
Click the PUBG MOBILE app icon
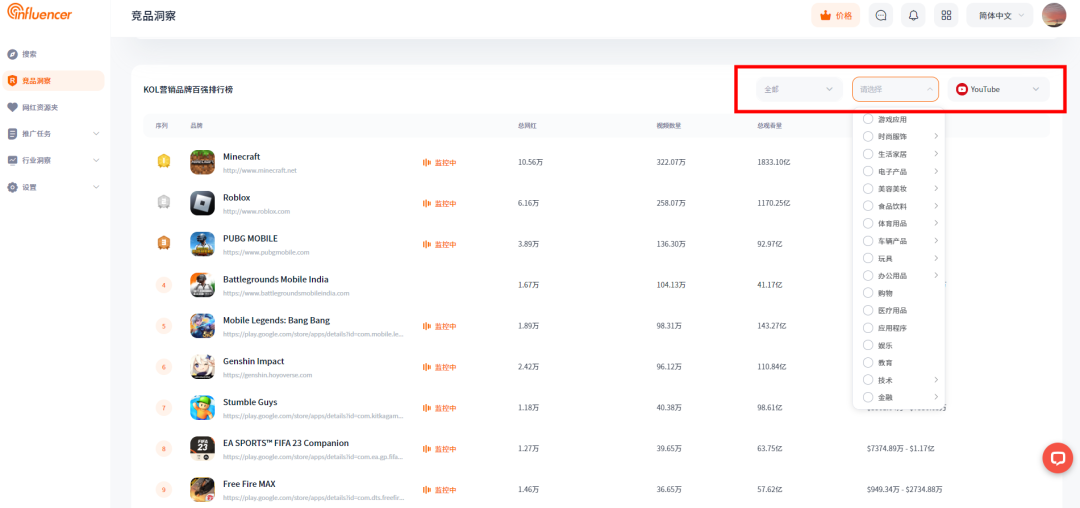coord(202,244)
